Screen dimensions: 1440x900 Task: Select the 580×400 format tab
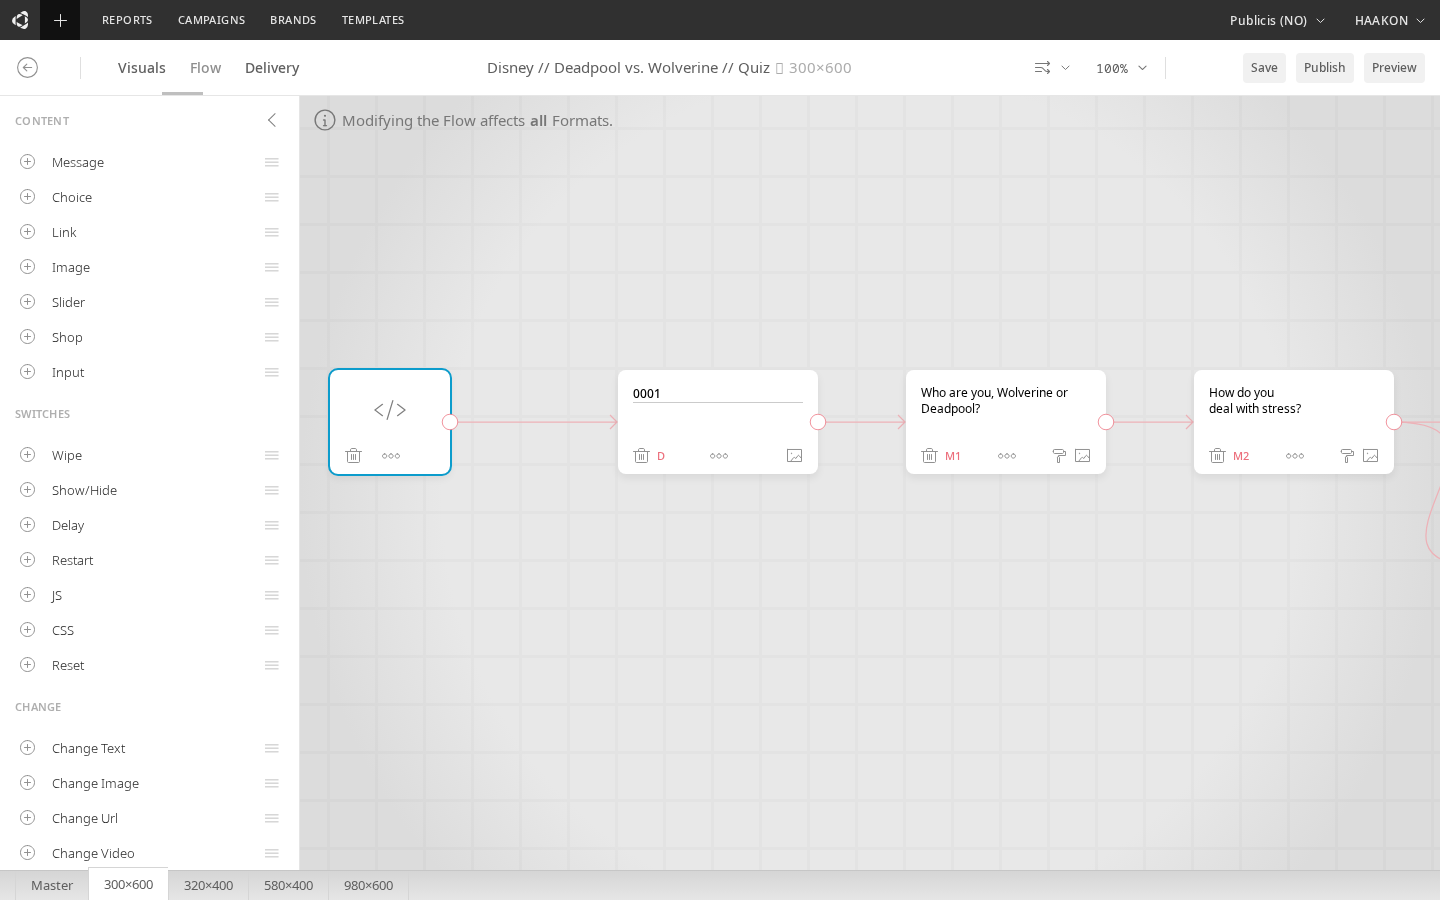(288, 885)
